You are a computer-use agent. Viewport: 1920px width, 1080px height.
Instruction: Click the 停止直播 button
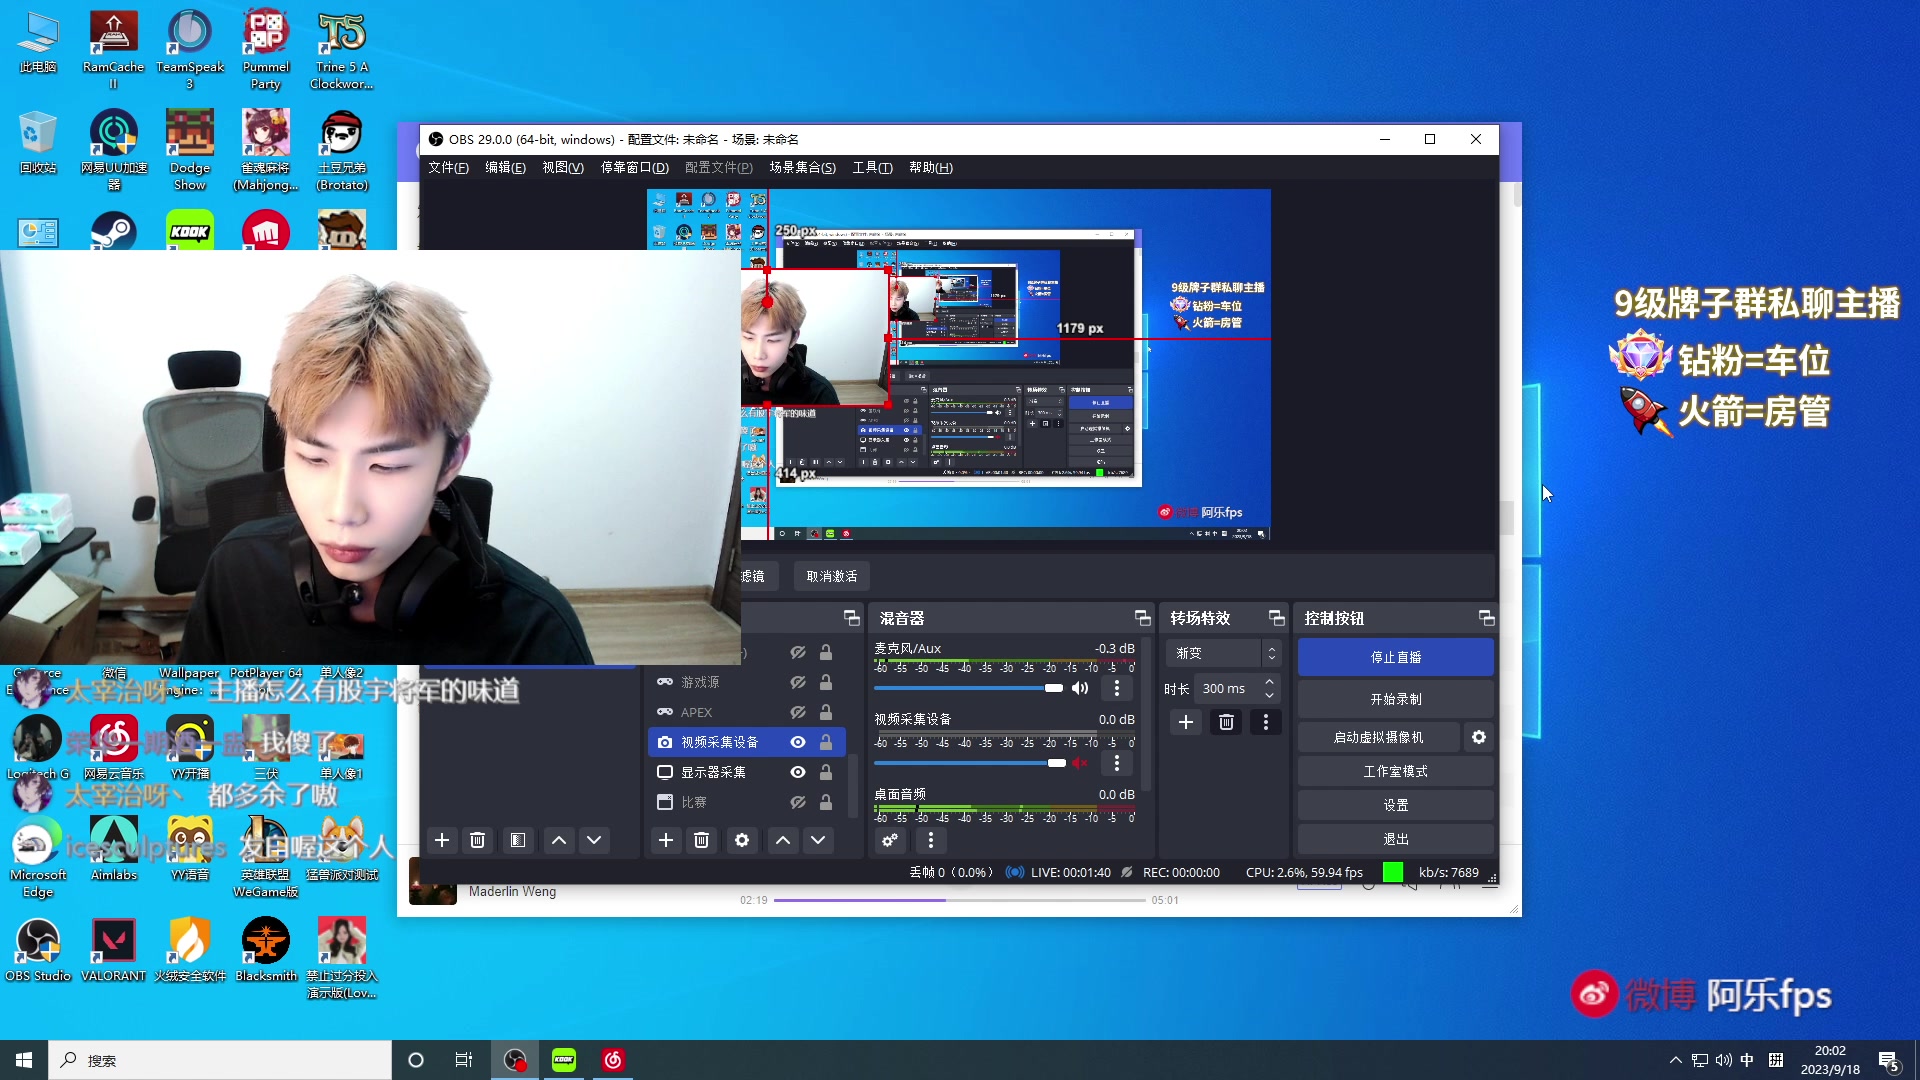(1395, 657)
